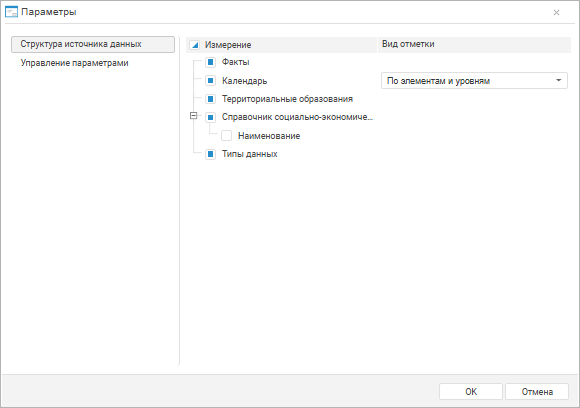Toggle the Календарь dimension checkbox
The height and width of the screenshot is (408, 580).
(210, 80)
